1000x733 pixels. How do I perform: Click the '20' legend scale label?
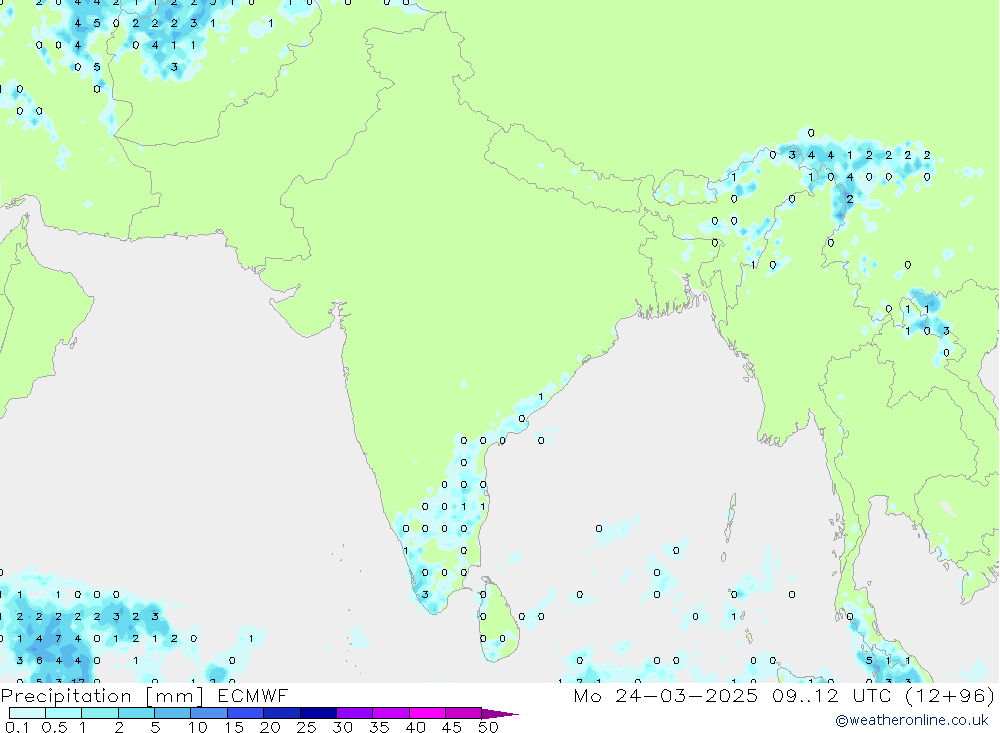click(270, 727)
